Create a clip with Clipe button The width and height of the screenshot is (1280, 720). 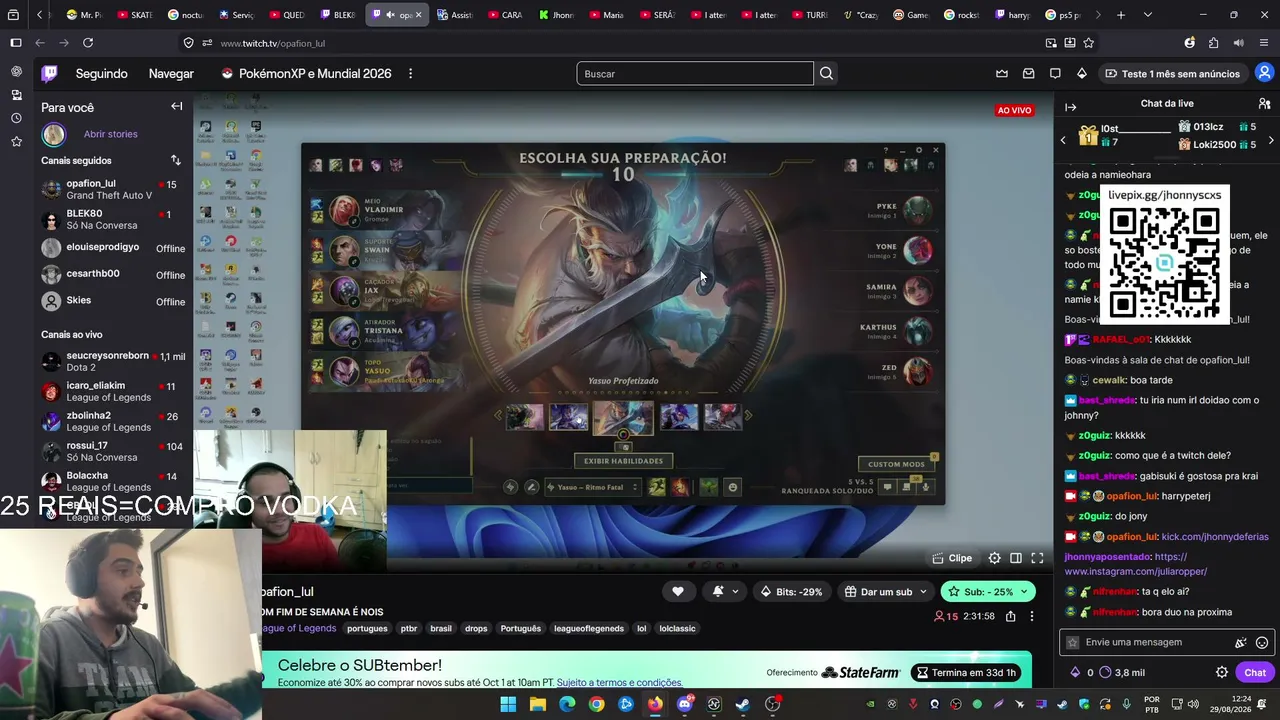(x=952, y=558)
